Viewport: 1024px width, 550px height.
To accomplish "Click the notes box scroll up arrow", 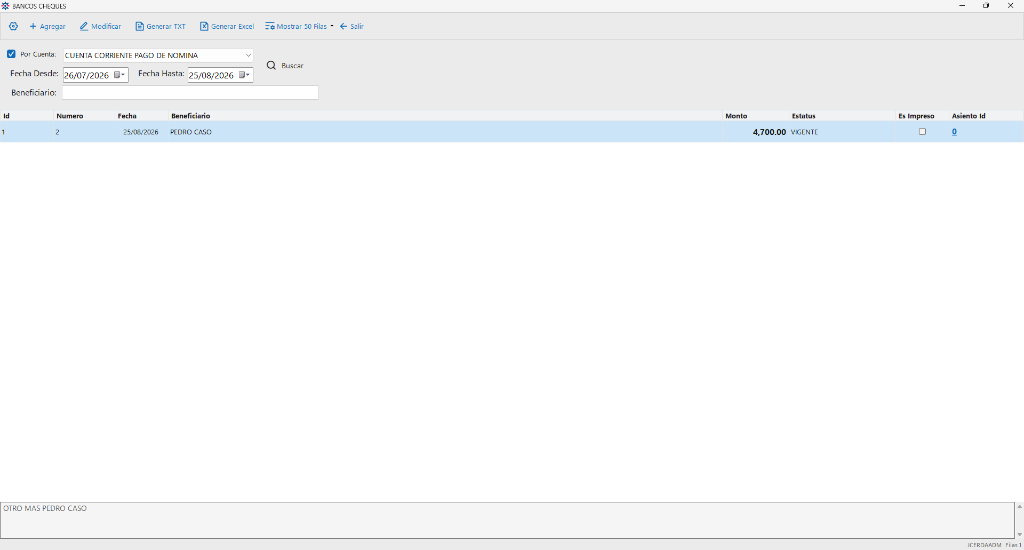I will point(1019,507).
